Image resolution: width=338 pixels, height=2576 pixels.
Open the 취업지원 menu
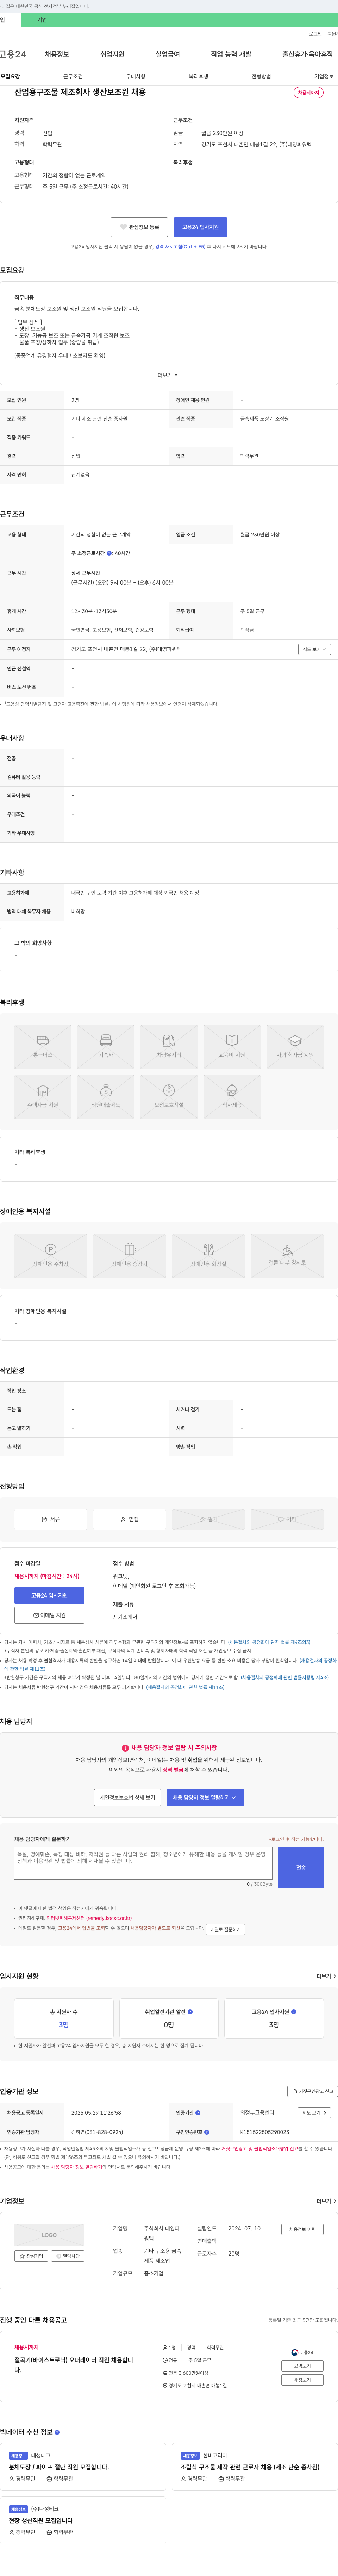tap(112, 54)
